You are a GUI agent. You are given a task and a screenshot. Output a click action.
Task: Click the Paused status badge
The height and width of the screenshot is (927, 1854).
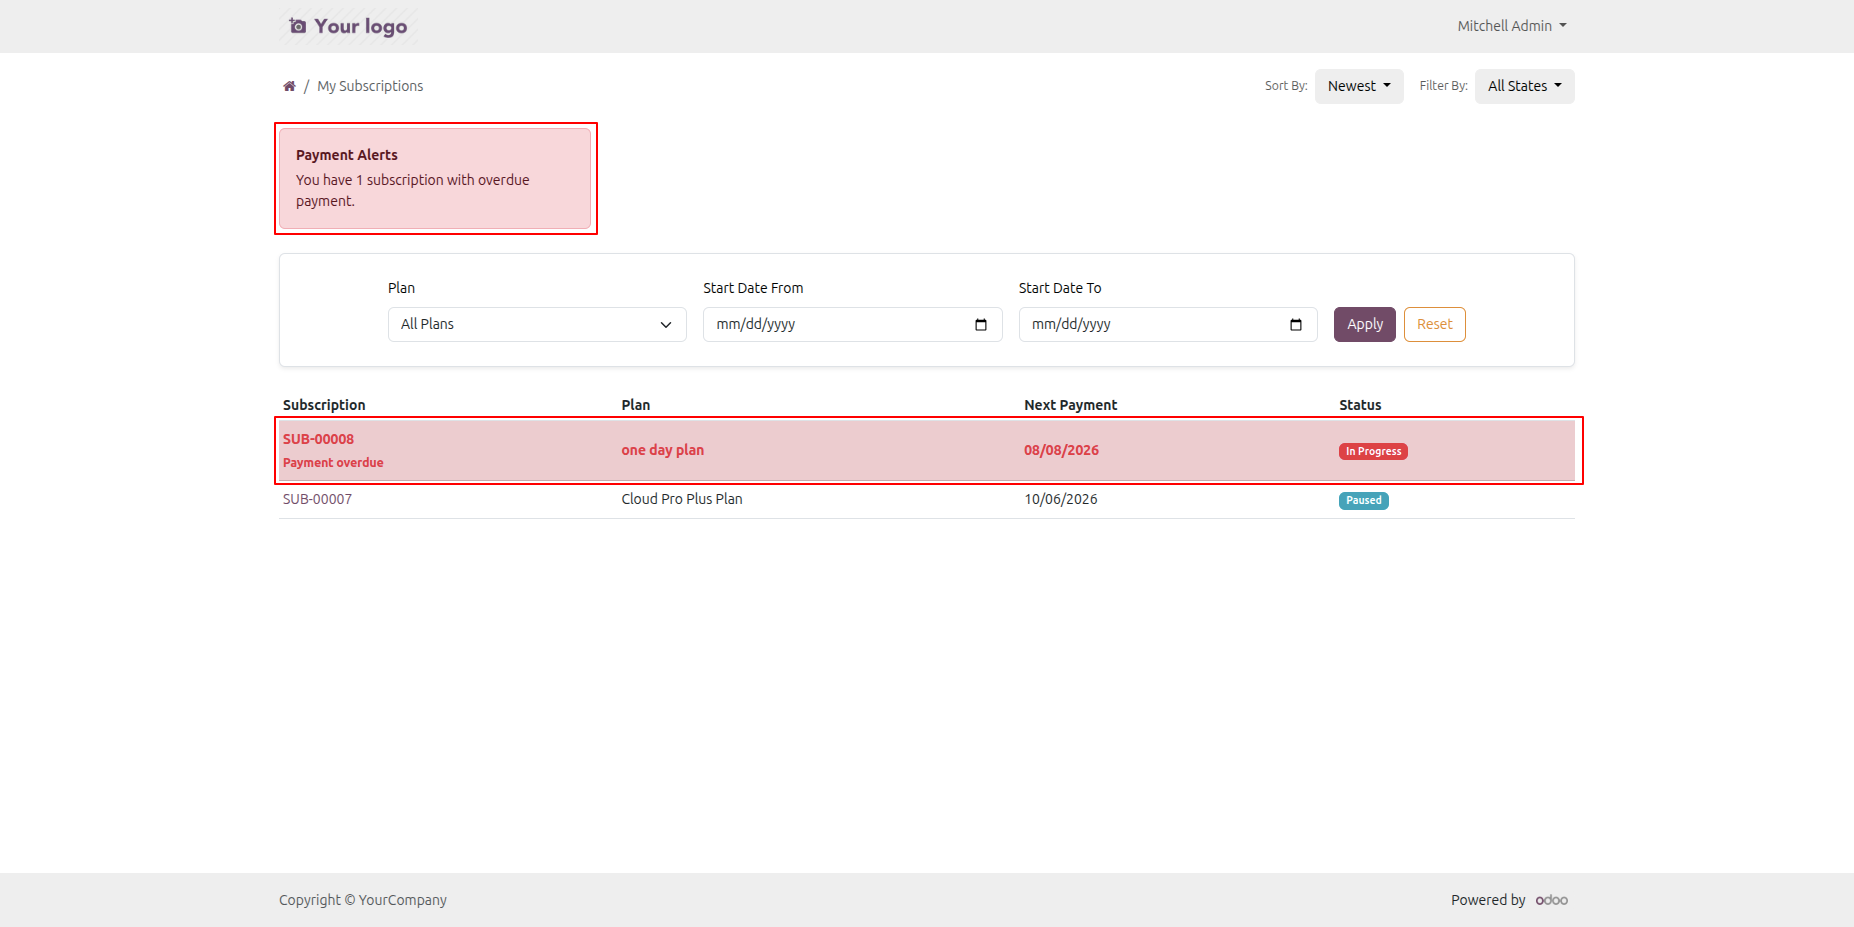1363,500
